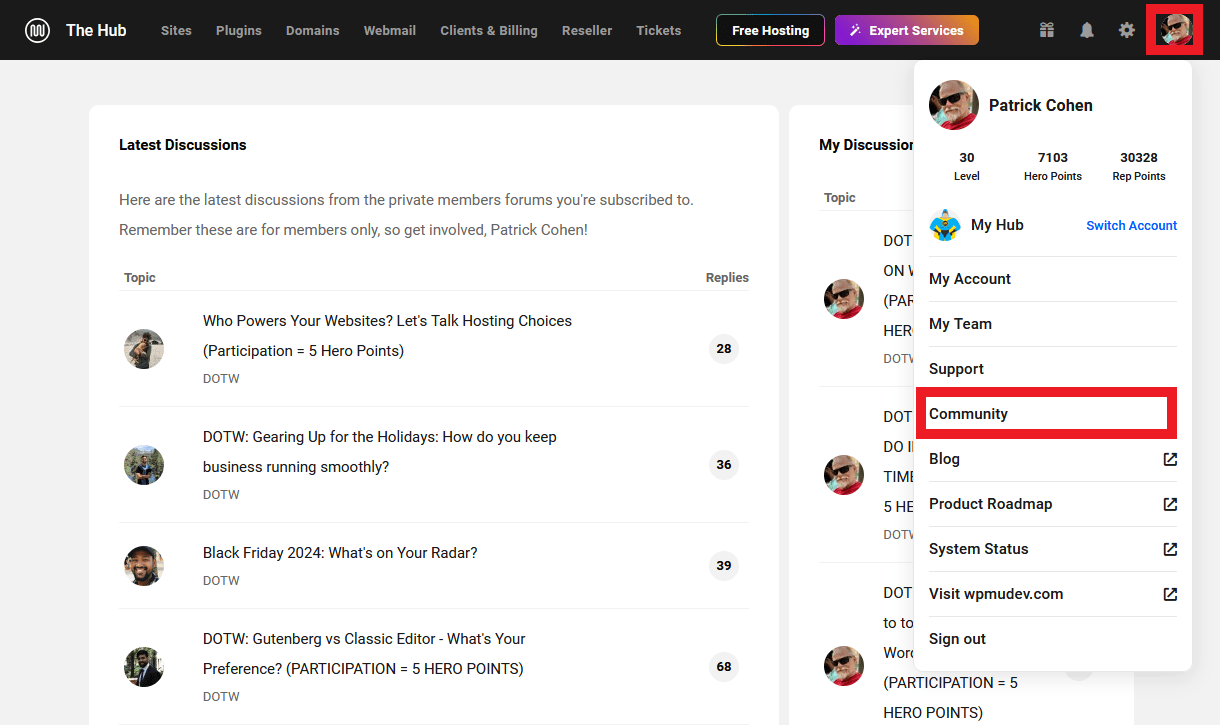
Task: Click the 36 replies badge
Action: coord(724,465)
